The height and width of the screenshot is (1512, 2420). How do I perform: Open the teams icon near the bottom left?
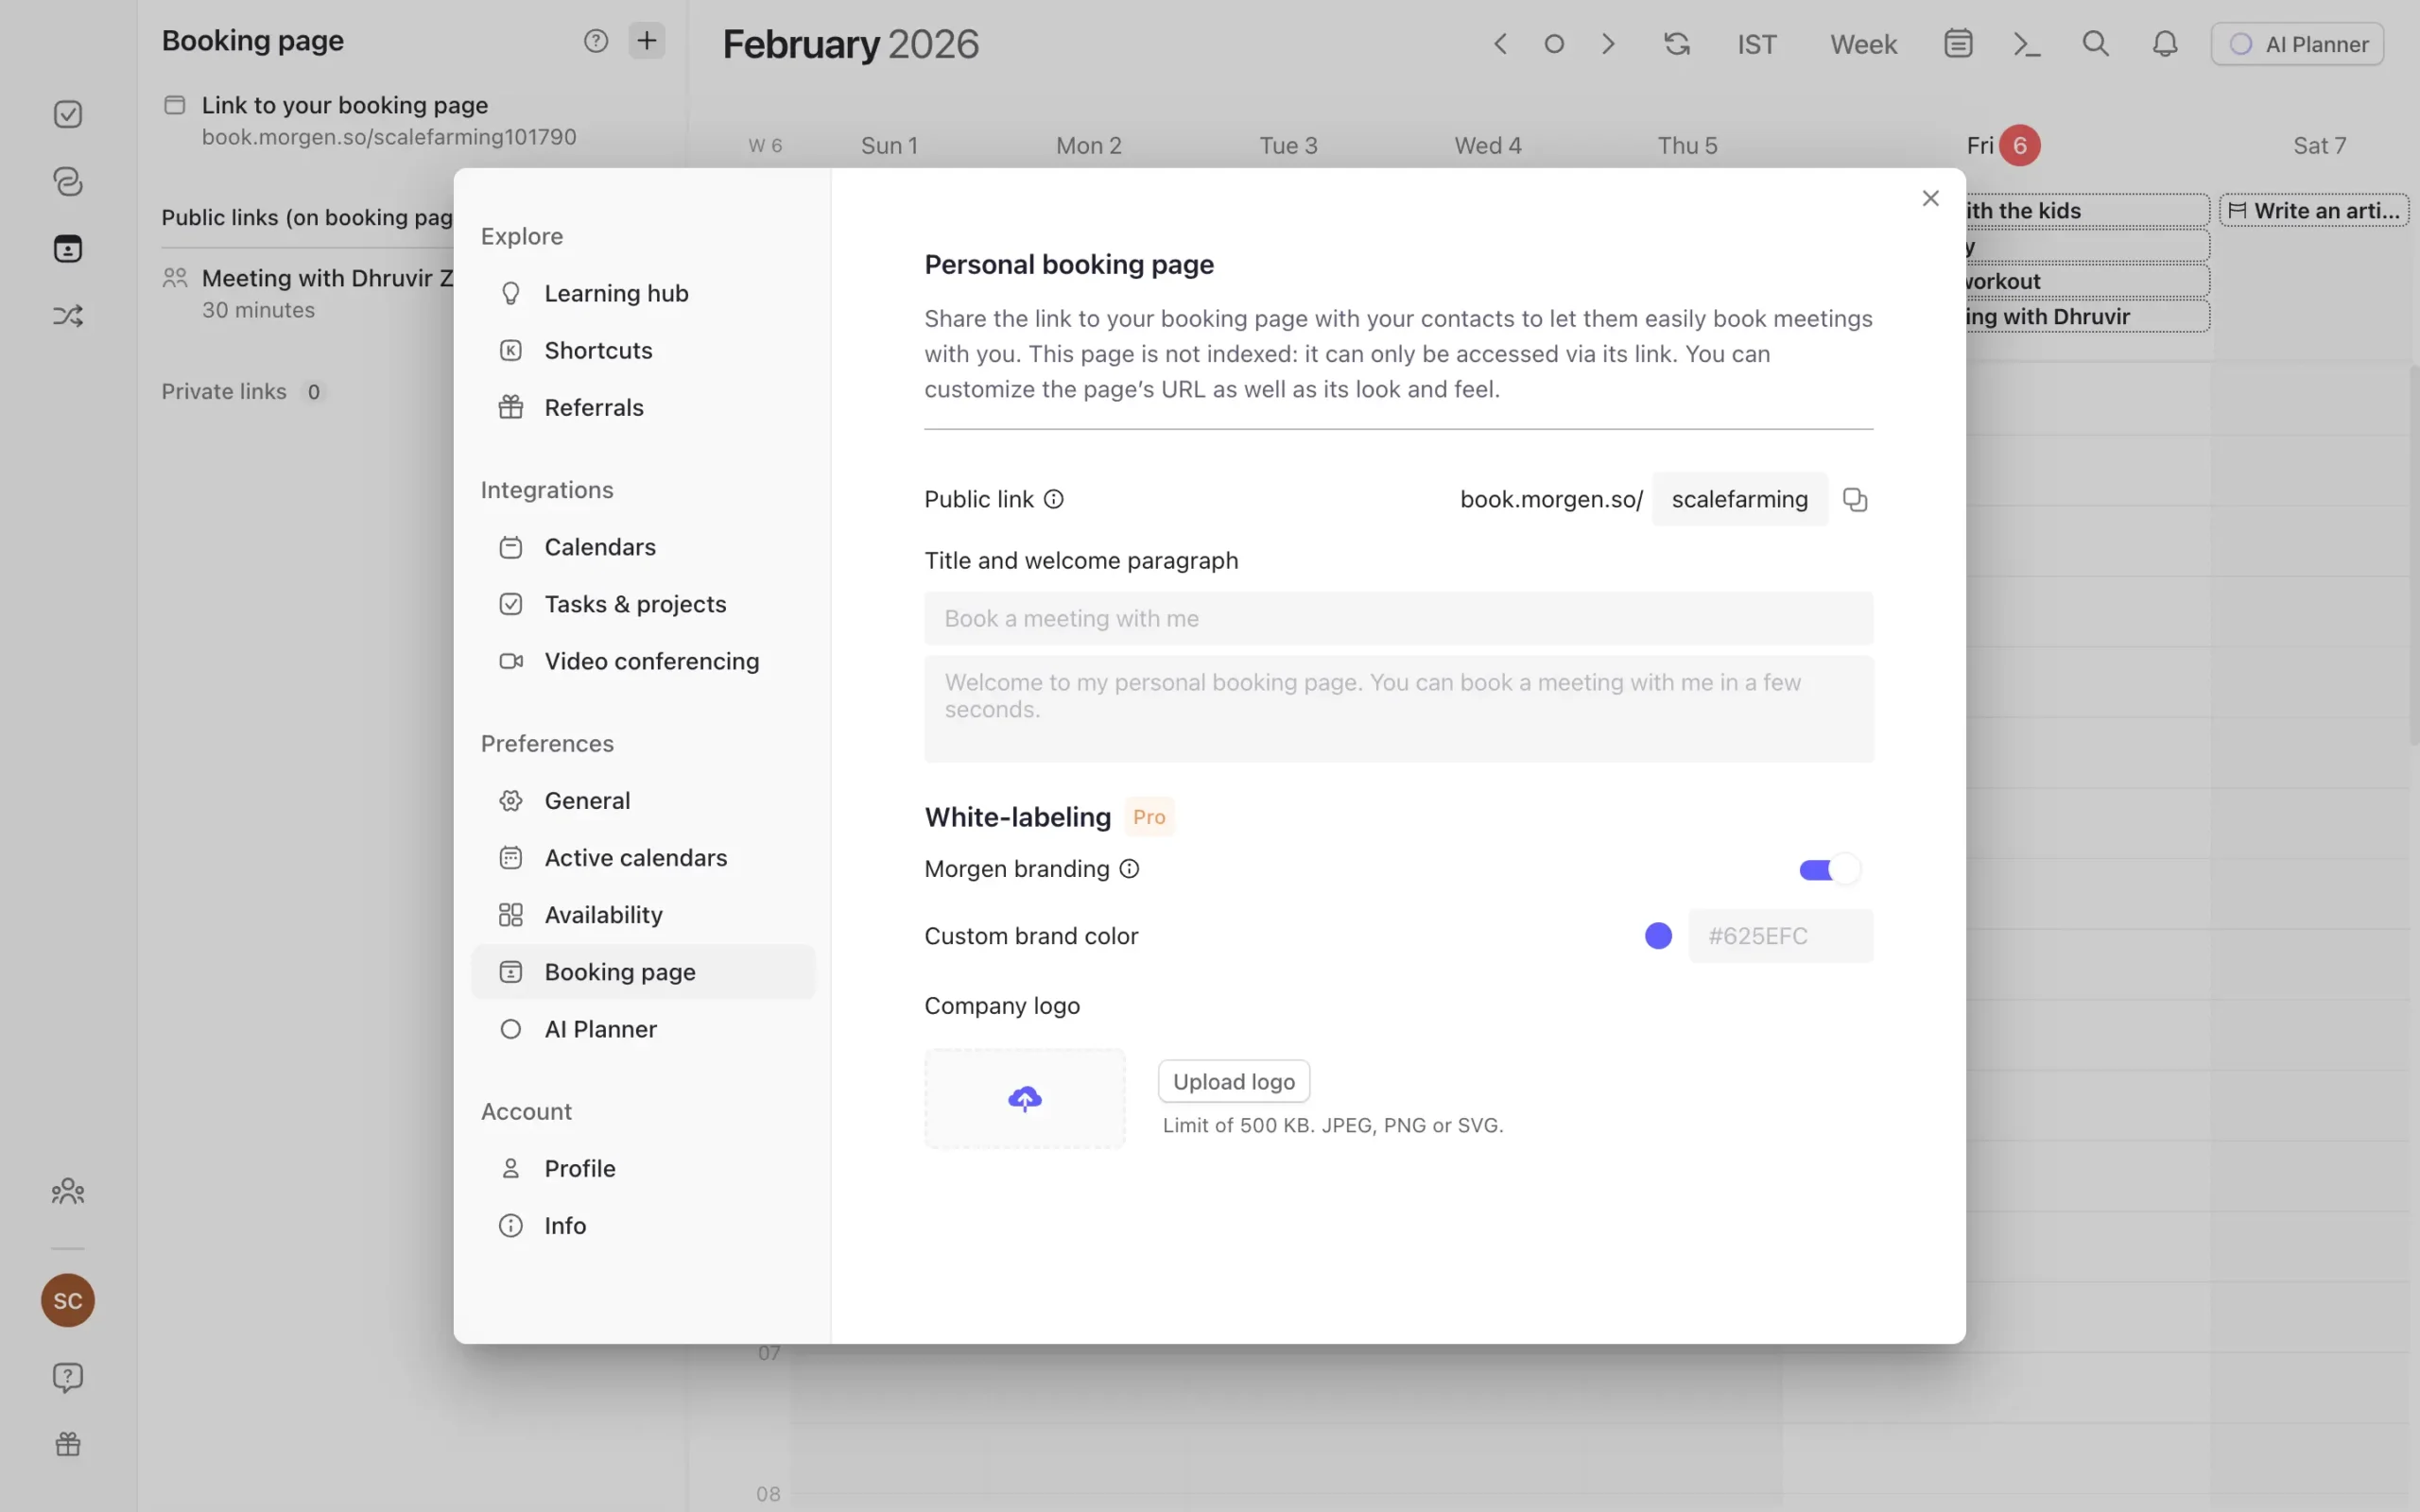coord(67,1190)
